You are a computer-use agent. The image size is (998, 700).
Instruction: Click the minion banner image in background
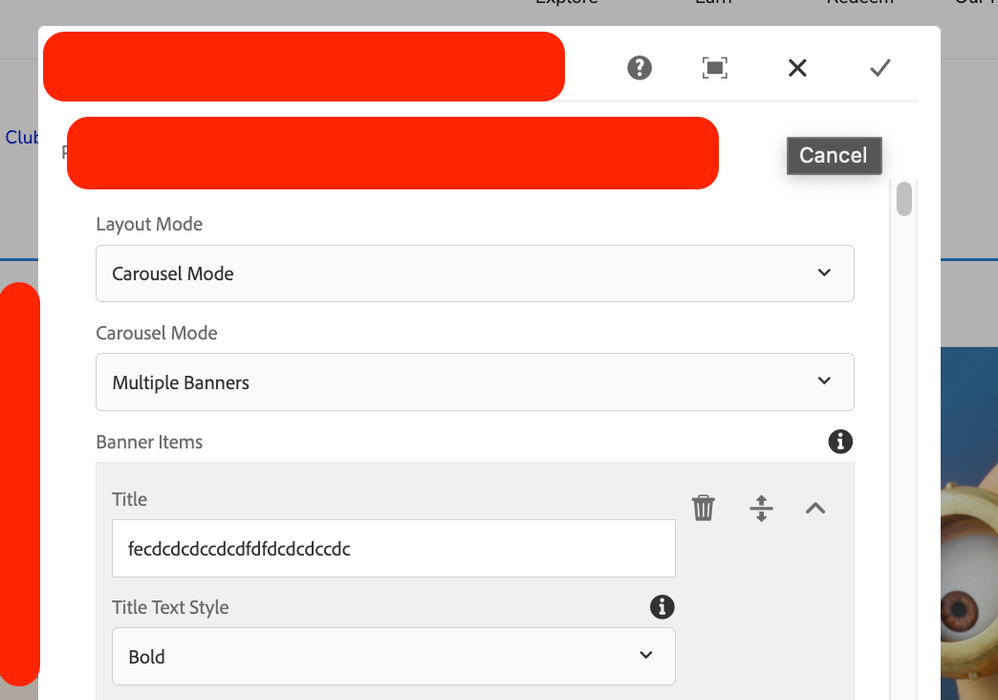point(968,520)
